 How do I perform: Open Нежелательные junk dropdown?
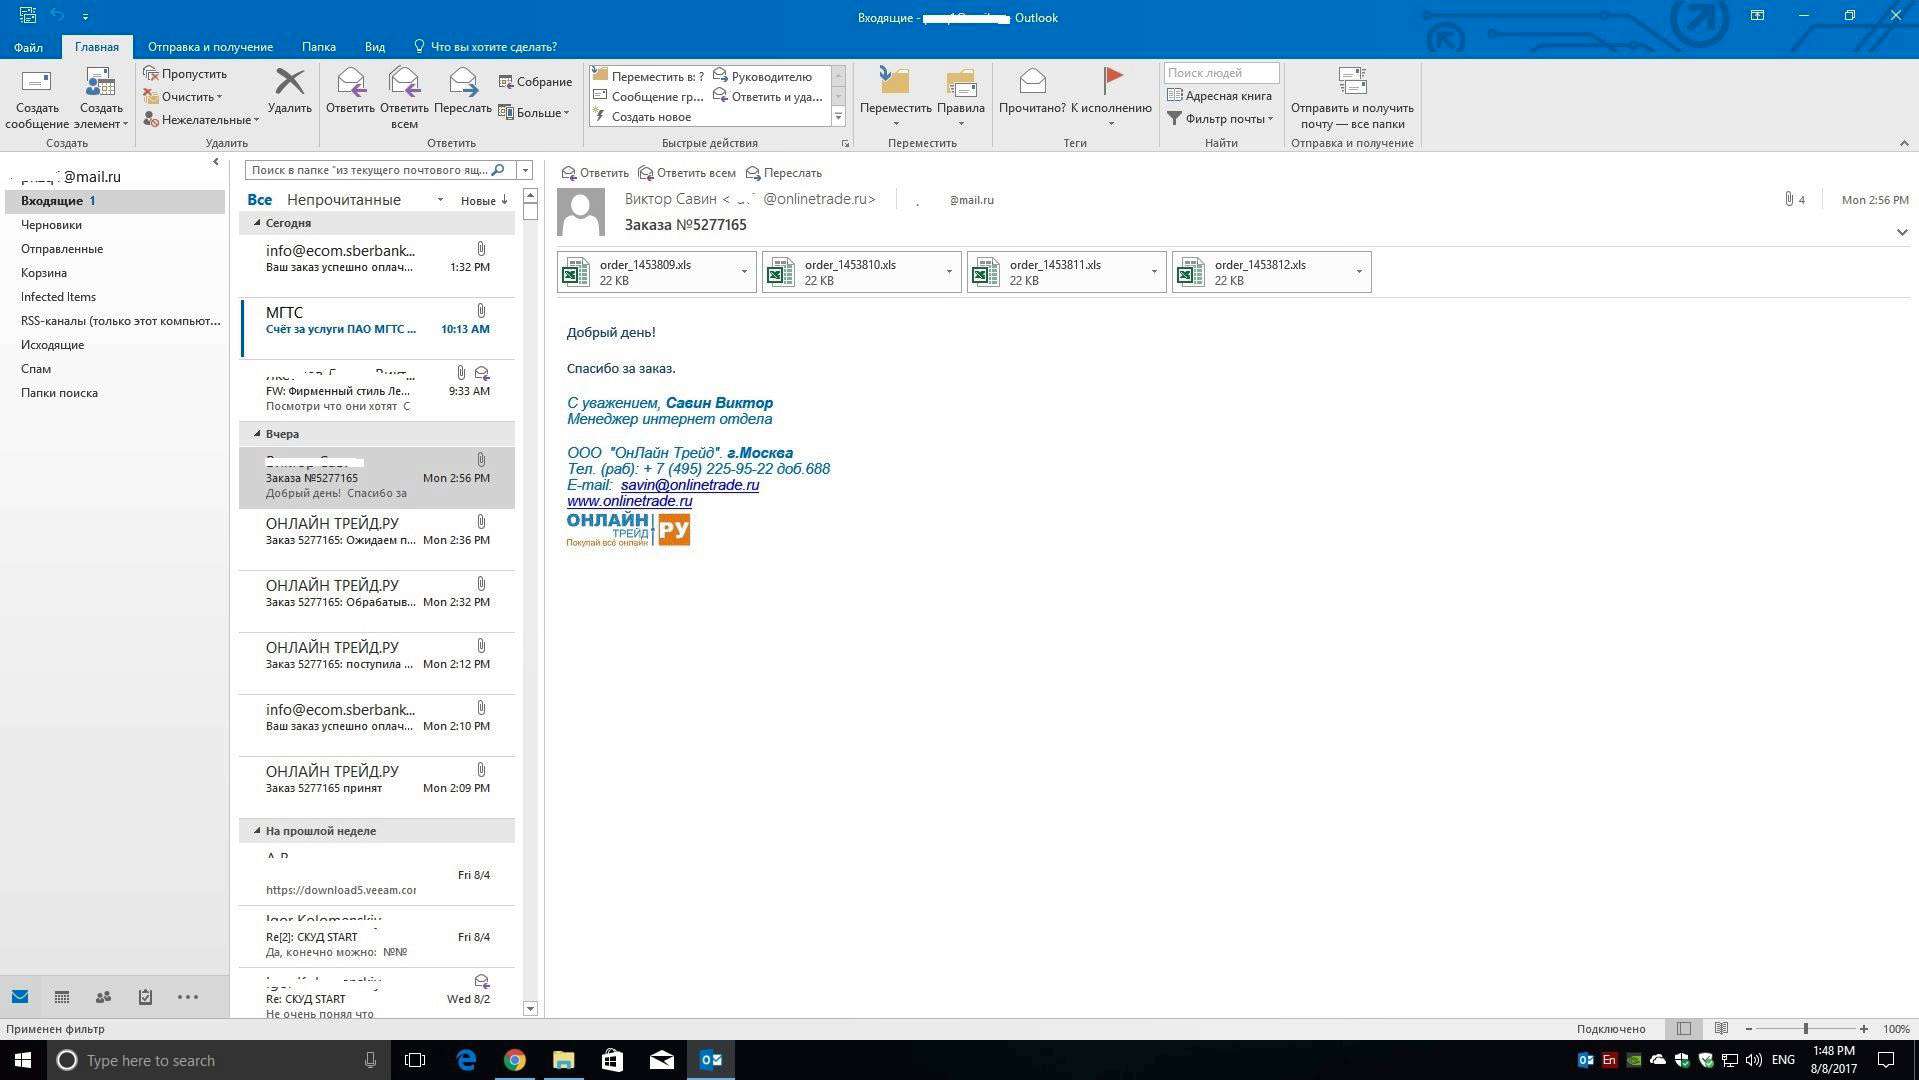[x=201, y=120]
